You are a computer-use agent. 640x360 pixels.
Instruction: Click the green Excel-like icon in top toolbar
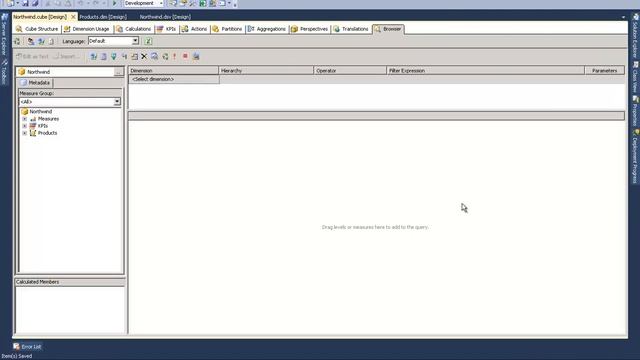point(203,3)
